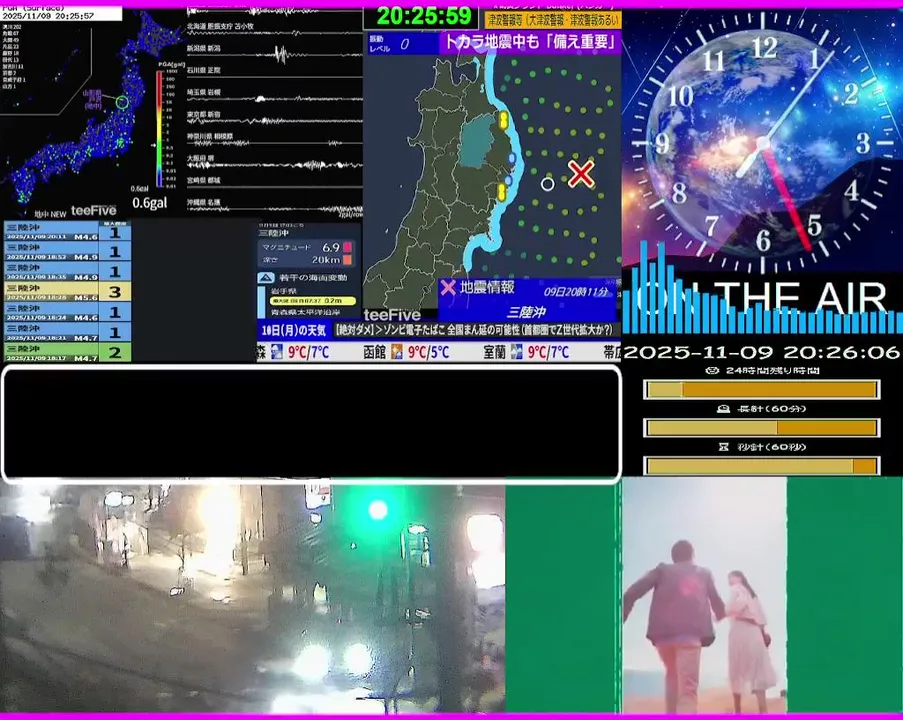Click the upper yellow tsunami marker on the coast
Screen dimensions: 903x720
503,120
